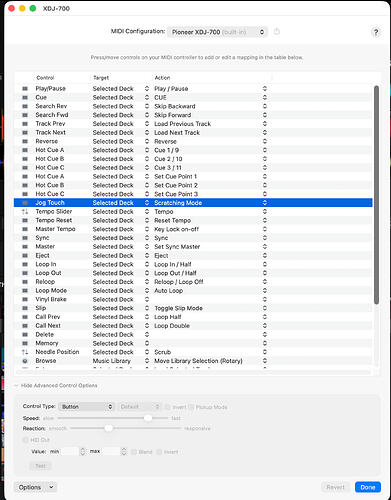Enable the Pickup Mode checkbox
Viewport: 391px width, 500px height.
tap(191, 407)
